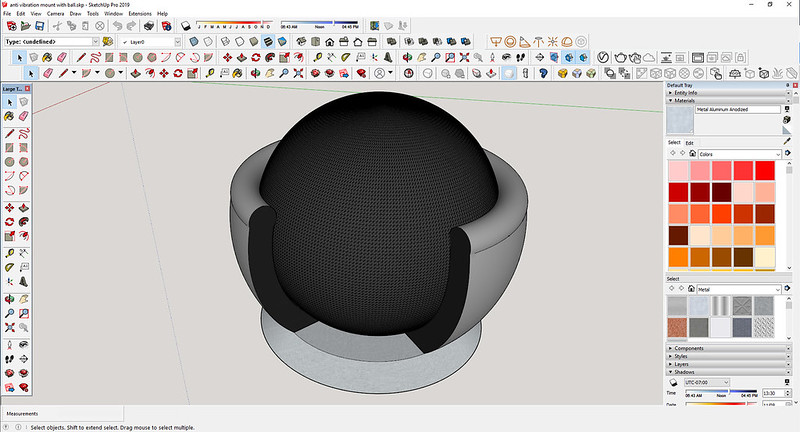
Task: Toggle Monochrome face style
Action: click(282, 41)
